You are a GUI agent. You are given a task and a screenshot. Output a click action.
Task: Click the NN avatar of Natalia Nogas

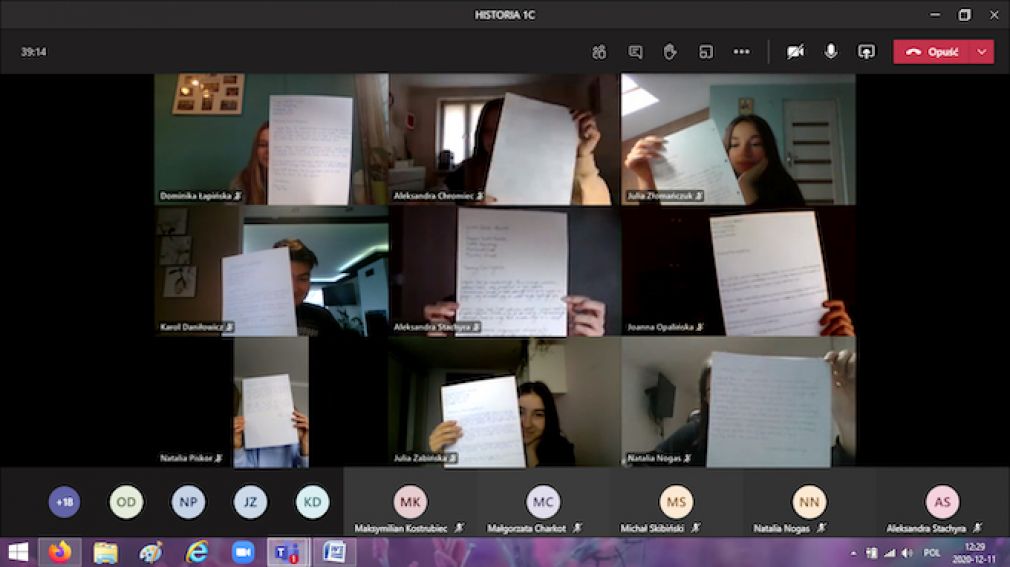[809, 501]
